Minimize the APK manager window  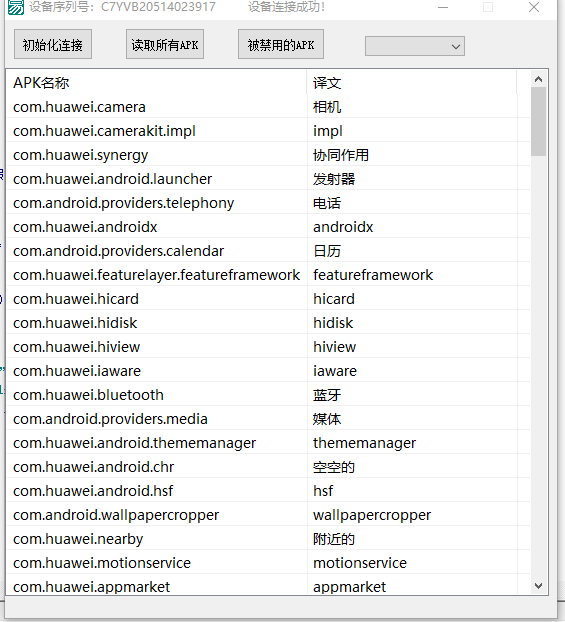443,7
